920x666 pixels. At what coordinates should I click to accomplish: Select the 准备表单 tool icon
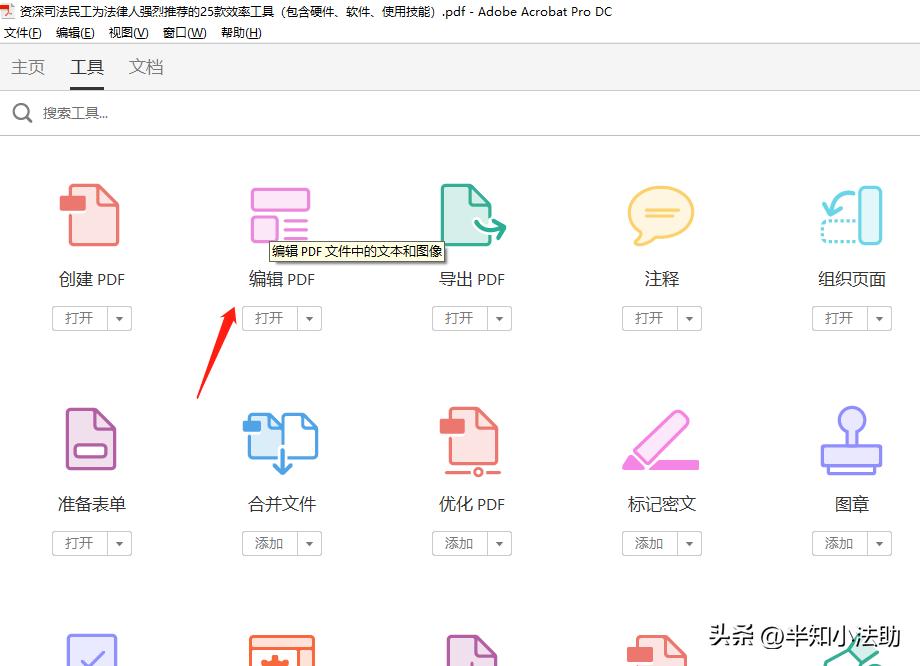click(91, 438)
